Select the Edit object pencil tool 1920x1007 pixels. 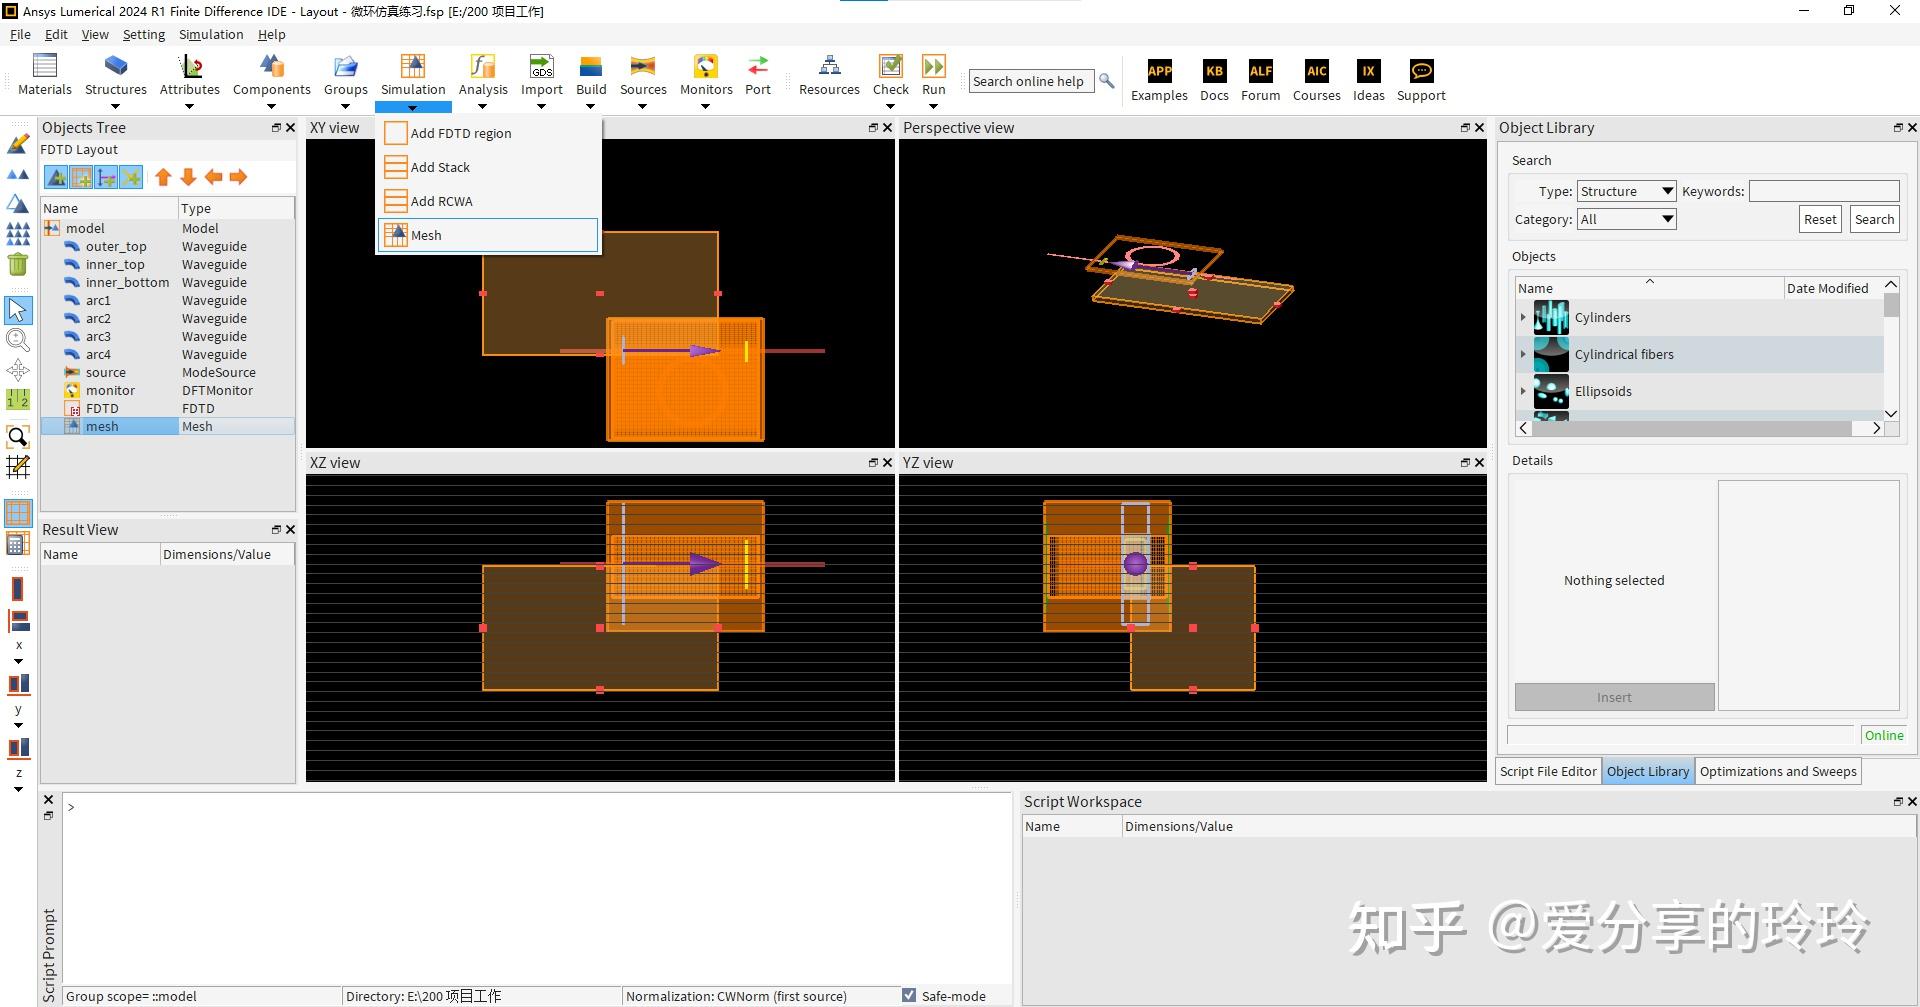[x=18, y=144]
